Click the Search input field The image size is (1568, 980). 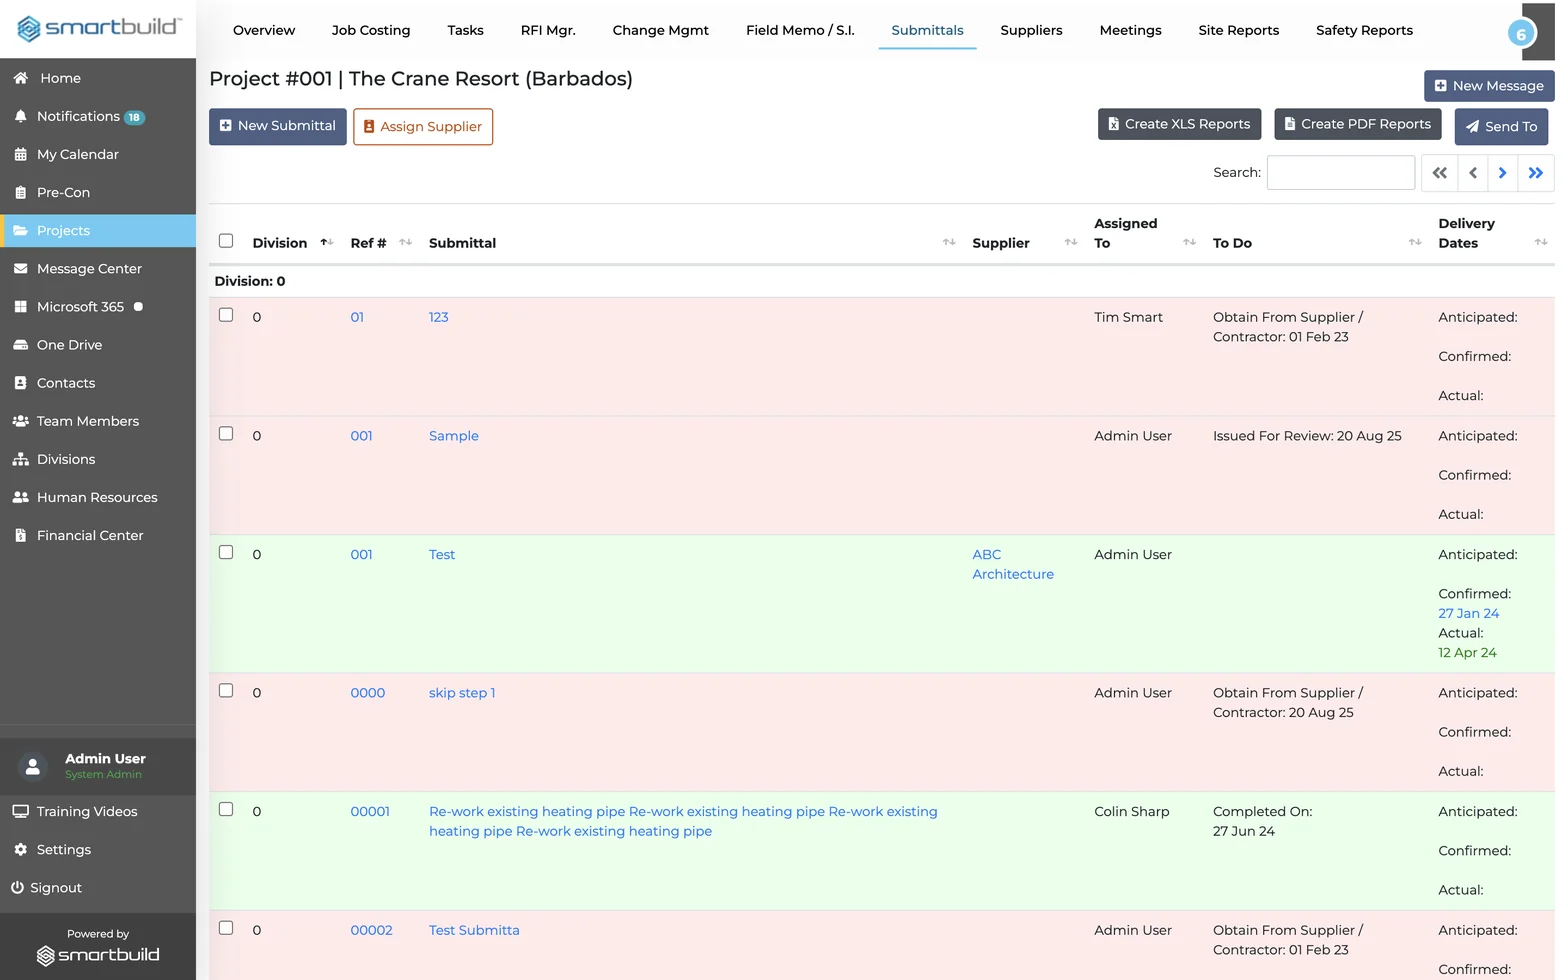pyautogui.click(x=1341, y=172)
